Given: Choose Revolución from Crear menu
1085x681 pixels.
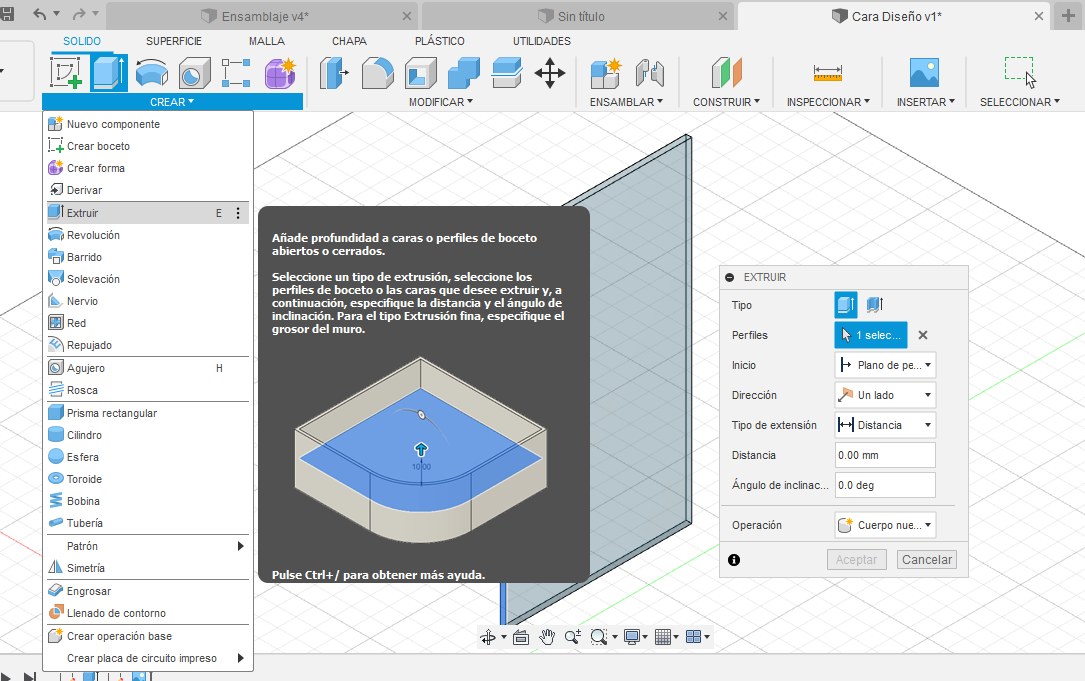Looking at the screenshot, I should [148, 235].
